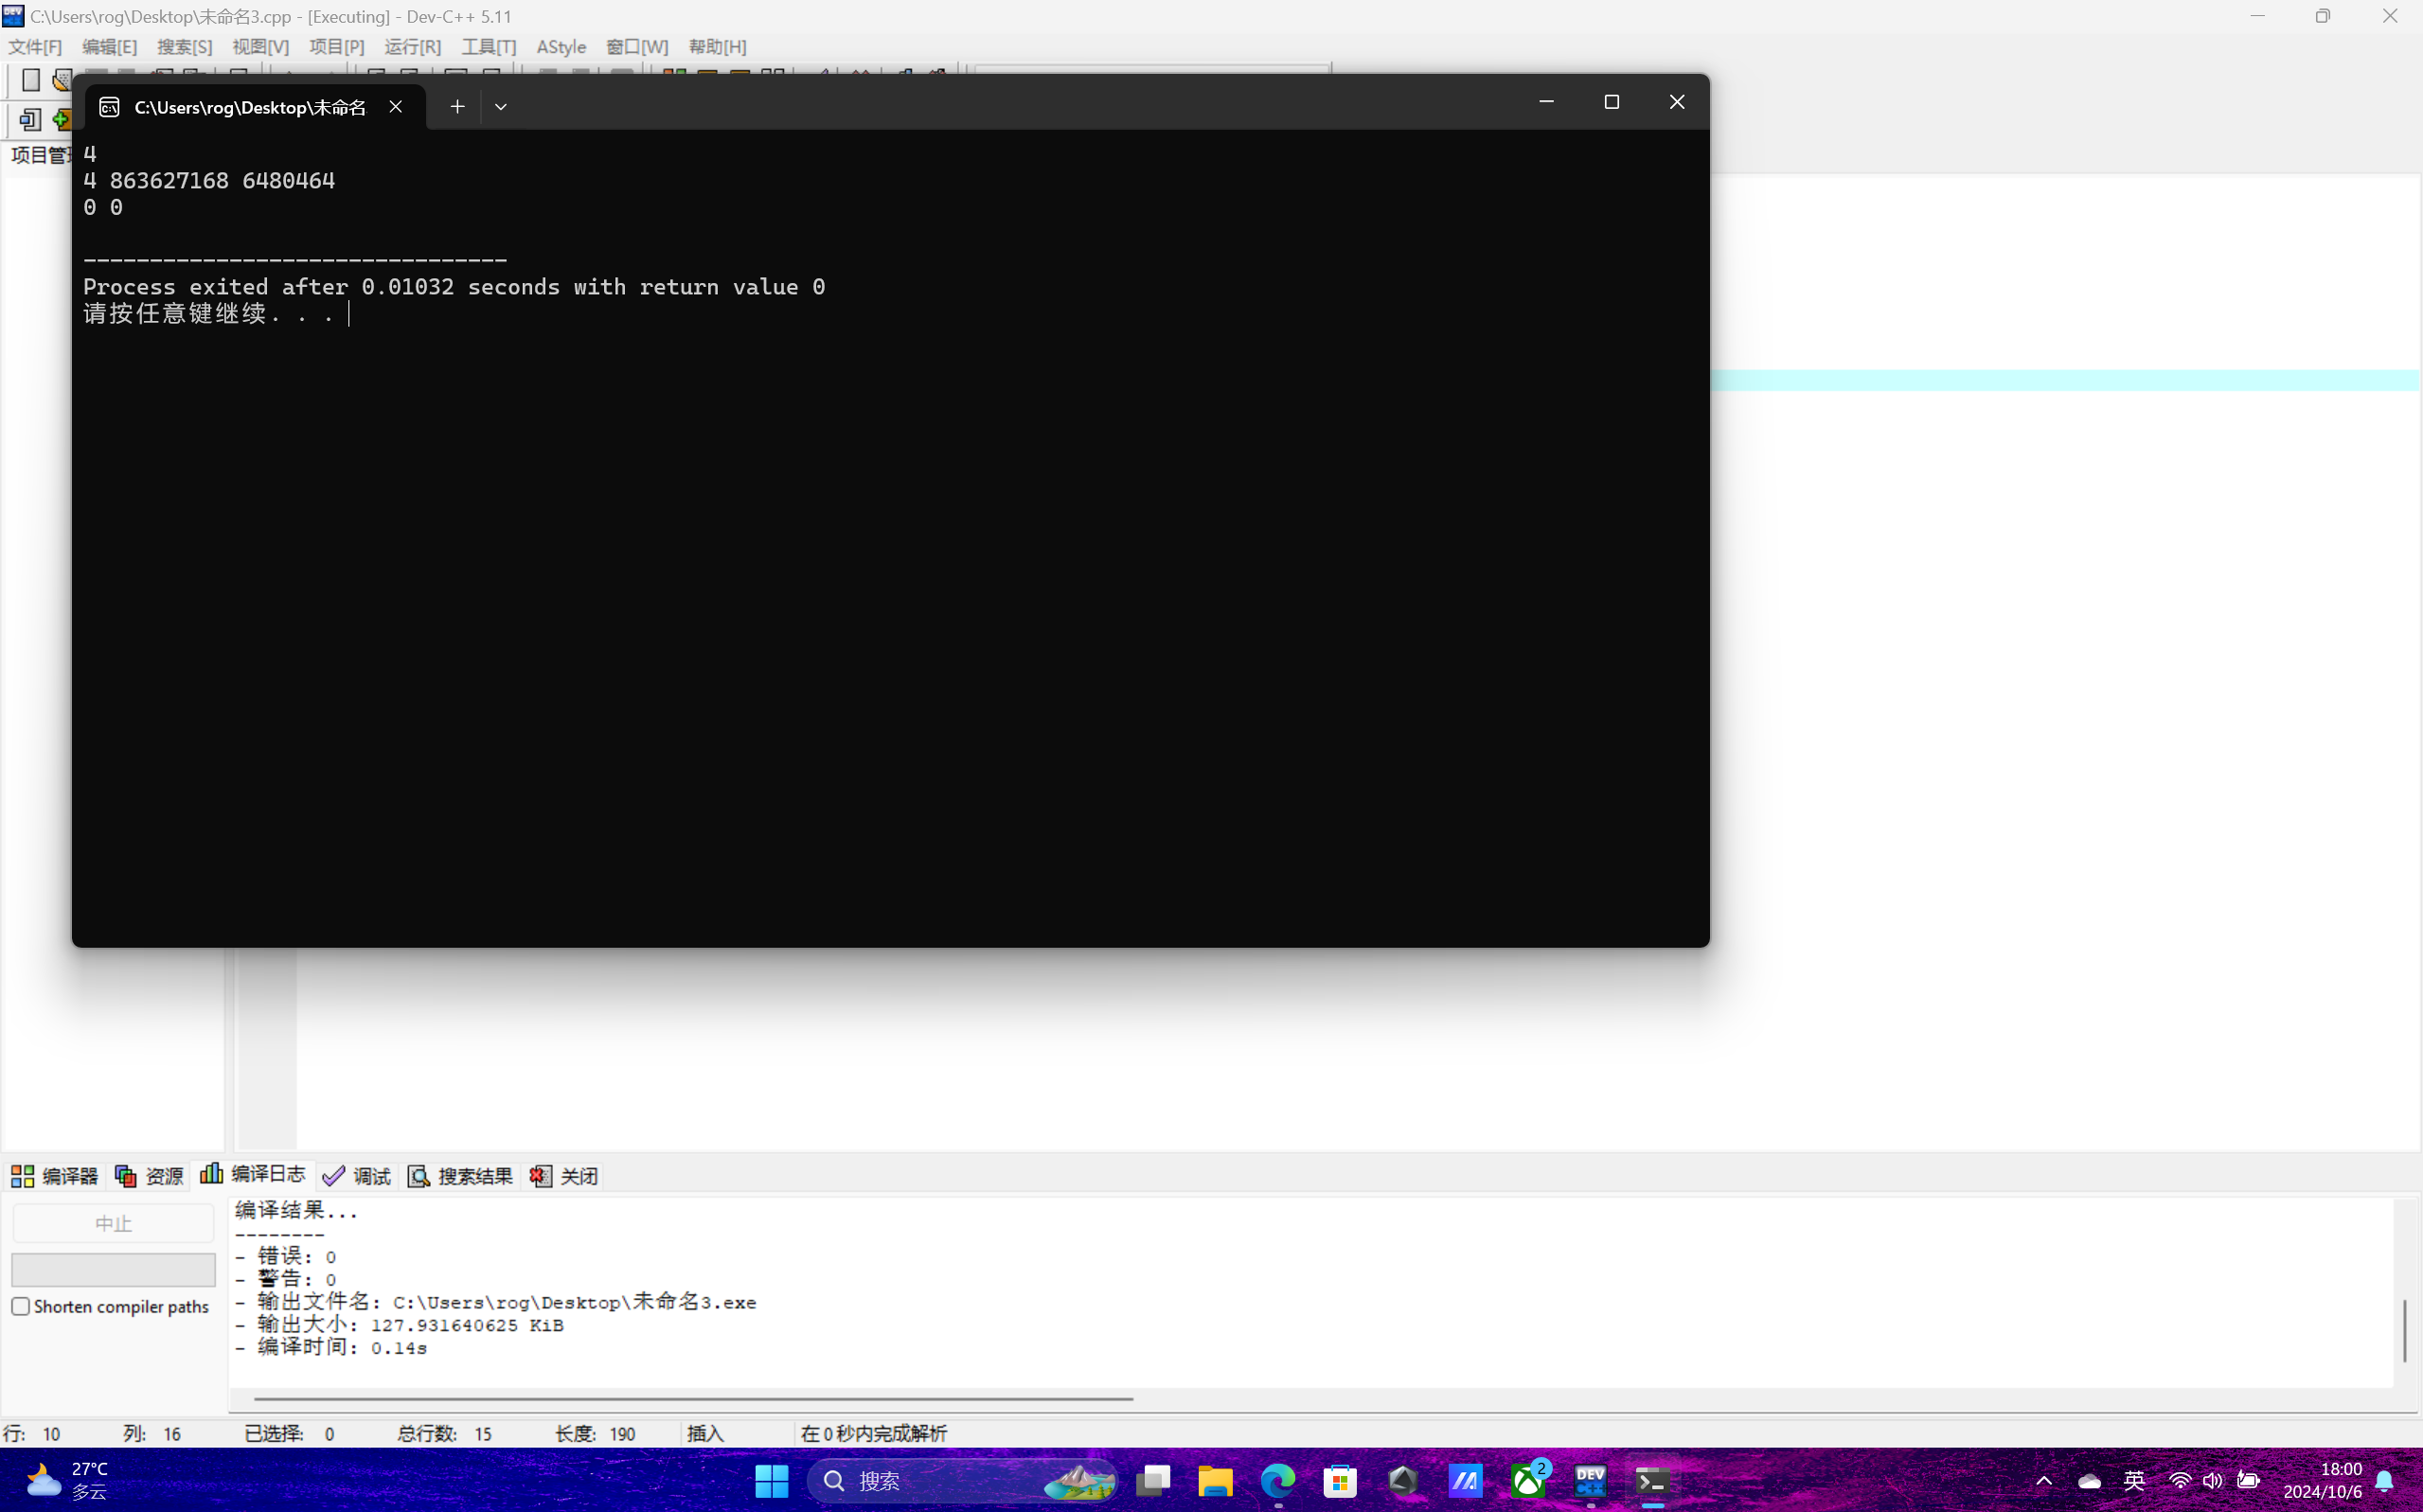Close the 未命名 console tab

tap(396, 106)
